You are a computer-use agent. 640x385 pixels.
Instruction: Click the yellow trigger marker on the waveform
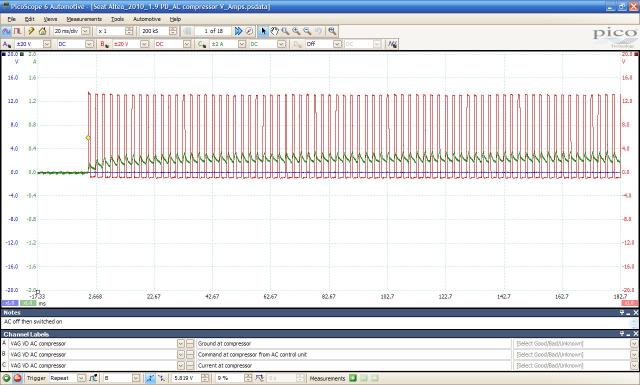88,138
